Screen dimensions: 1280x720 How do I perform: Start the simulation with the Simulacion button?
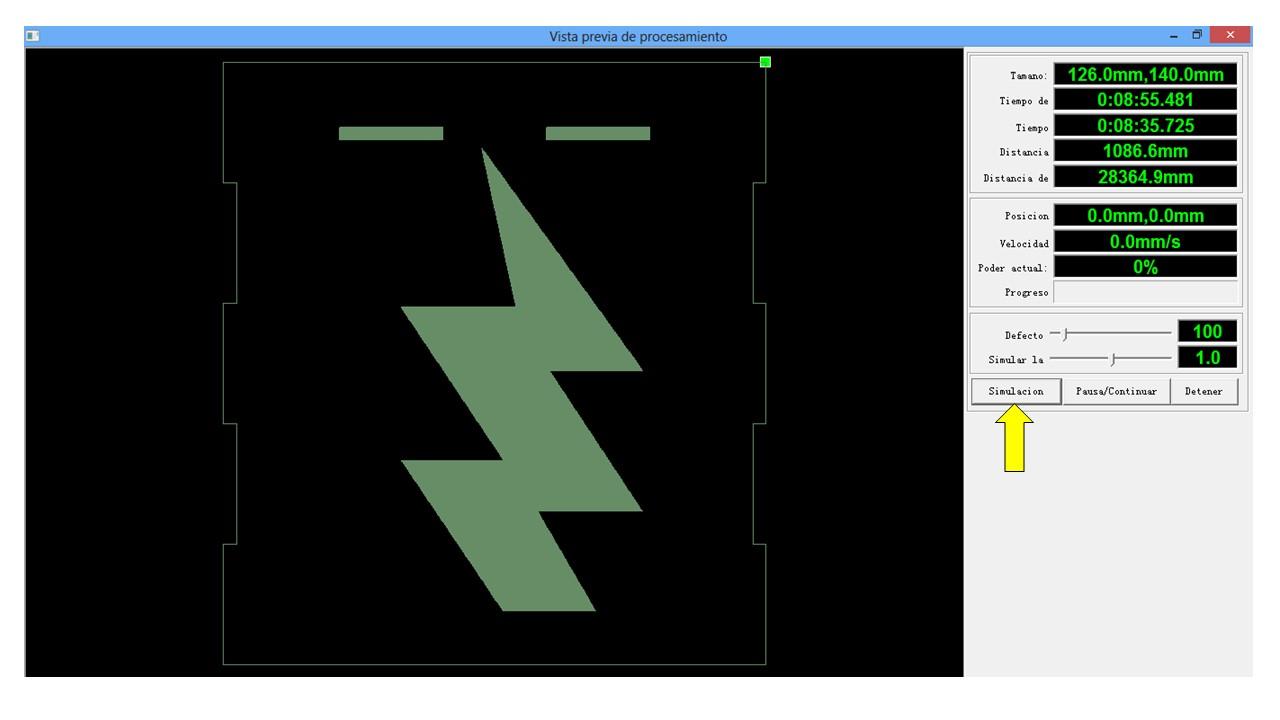1016,392
